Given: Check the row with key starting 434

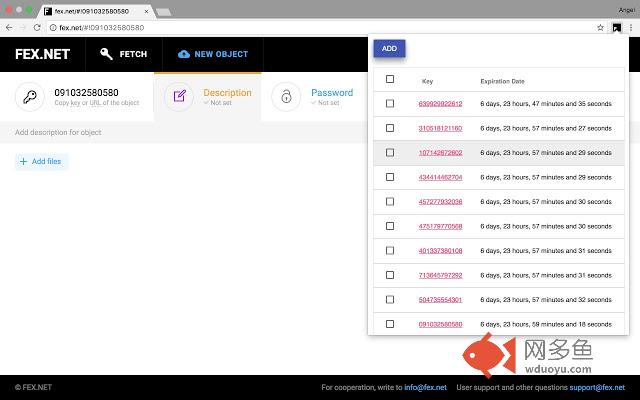Looking at the screenshot, I should (x=390, y=177).
